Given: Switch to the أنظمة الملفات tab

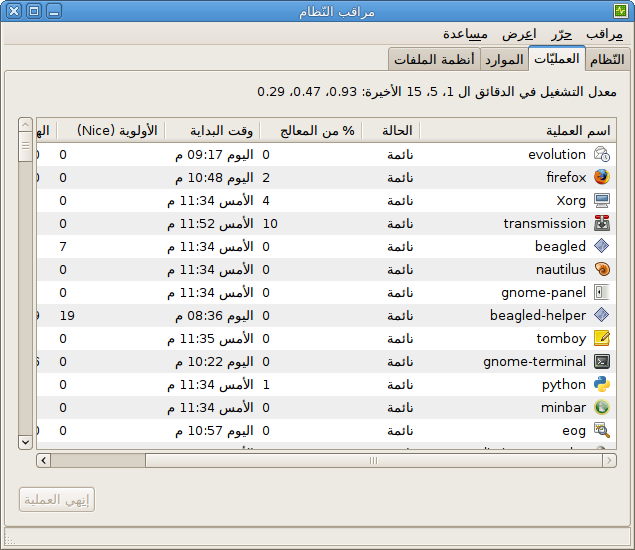Looking at the screenshot, I should click(434, 59).
